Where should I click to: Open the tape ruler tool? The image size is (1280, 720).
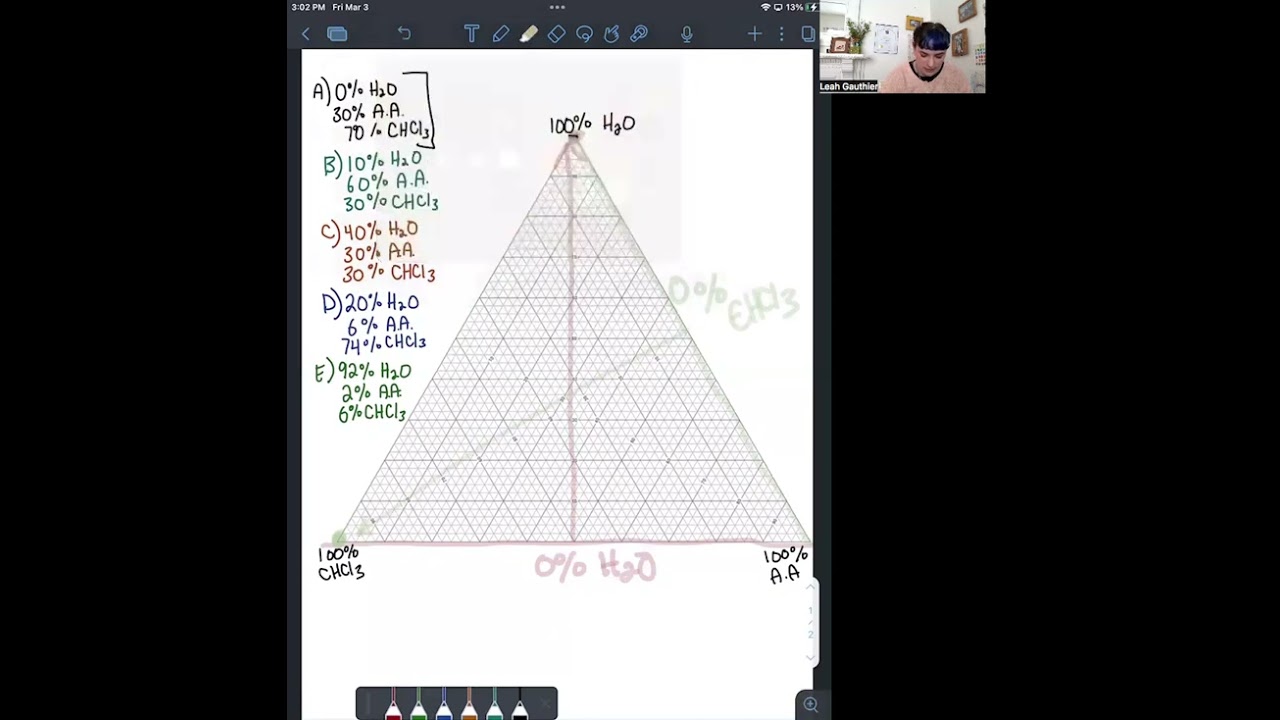pyautogui.click(x=639, y=34)
